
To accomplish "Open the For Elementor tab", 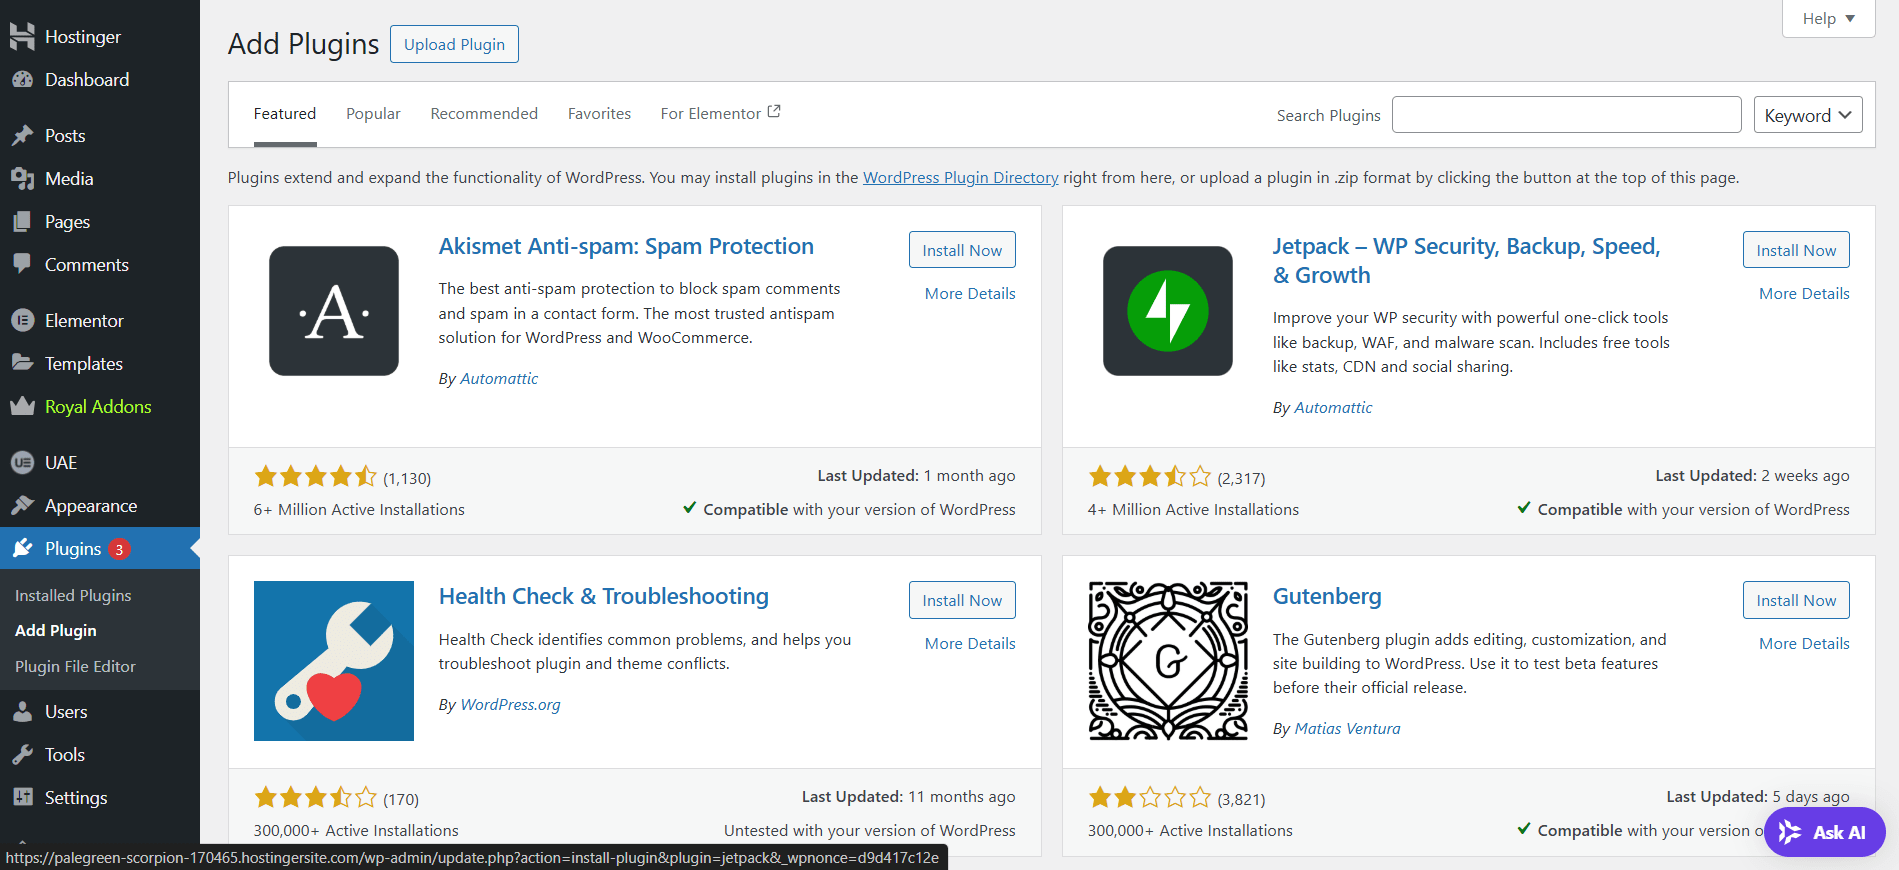I will 720,114.
